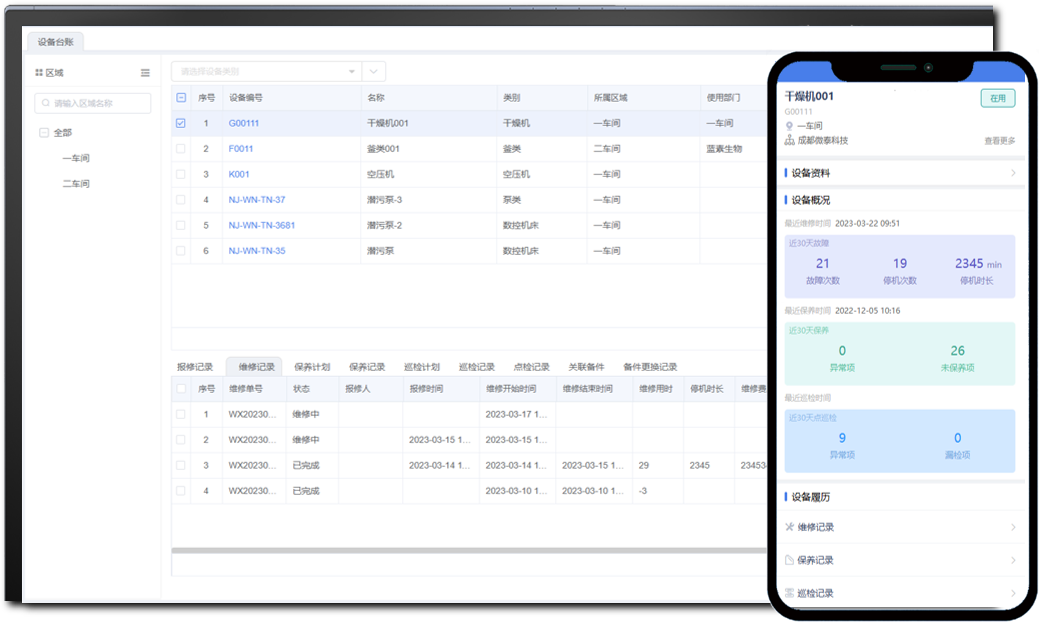Toggle the select-all checkbox in device table header

click(181, 98)
